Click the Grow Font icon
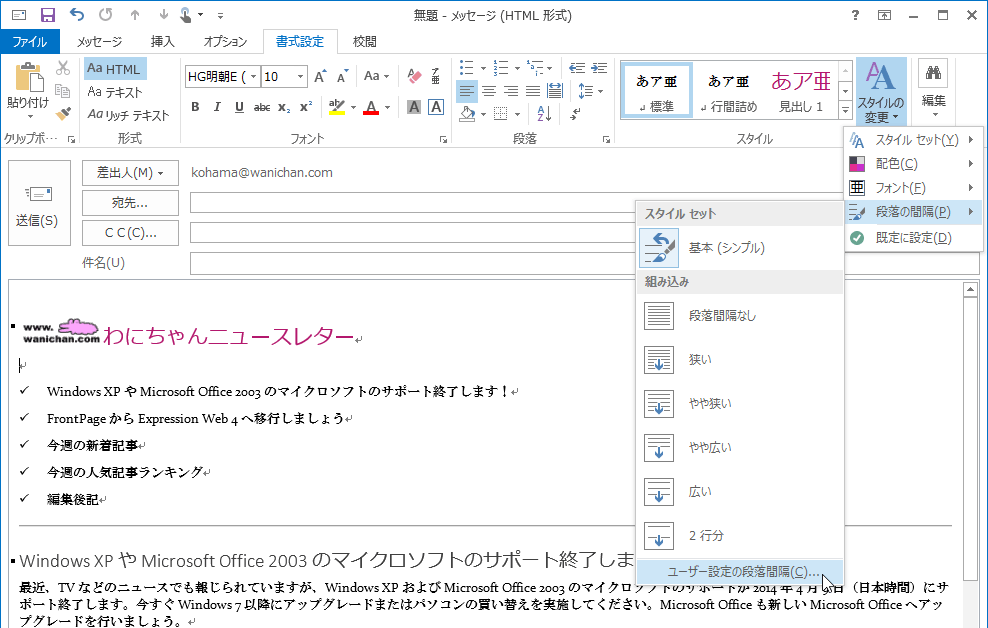The image size is (988, 628). pos(320,77)
